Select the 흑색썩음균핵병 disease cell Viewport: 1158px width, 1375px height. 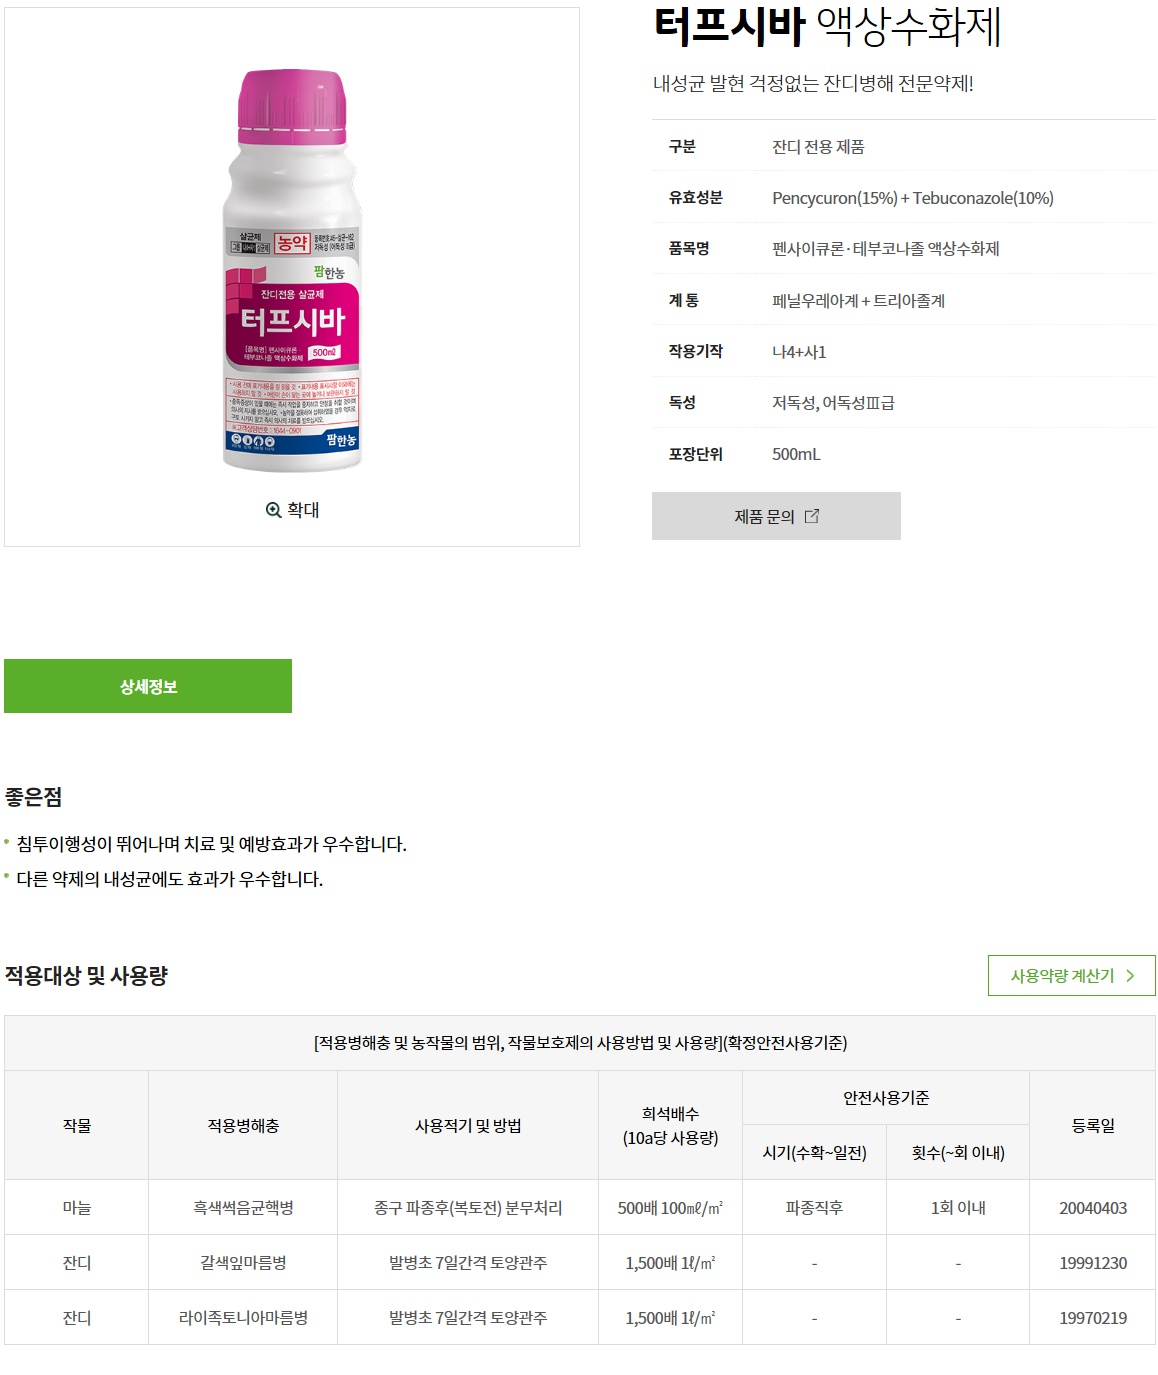coord(243,1208)
